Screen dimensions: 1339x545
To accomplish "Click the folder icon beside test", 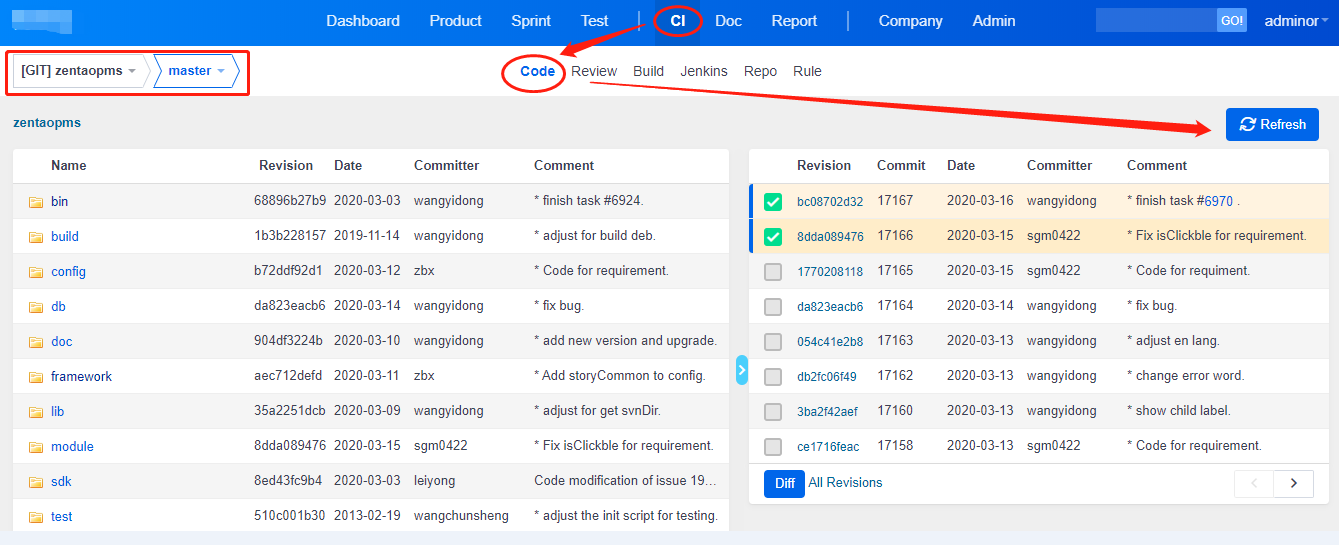I will point(36,517).
